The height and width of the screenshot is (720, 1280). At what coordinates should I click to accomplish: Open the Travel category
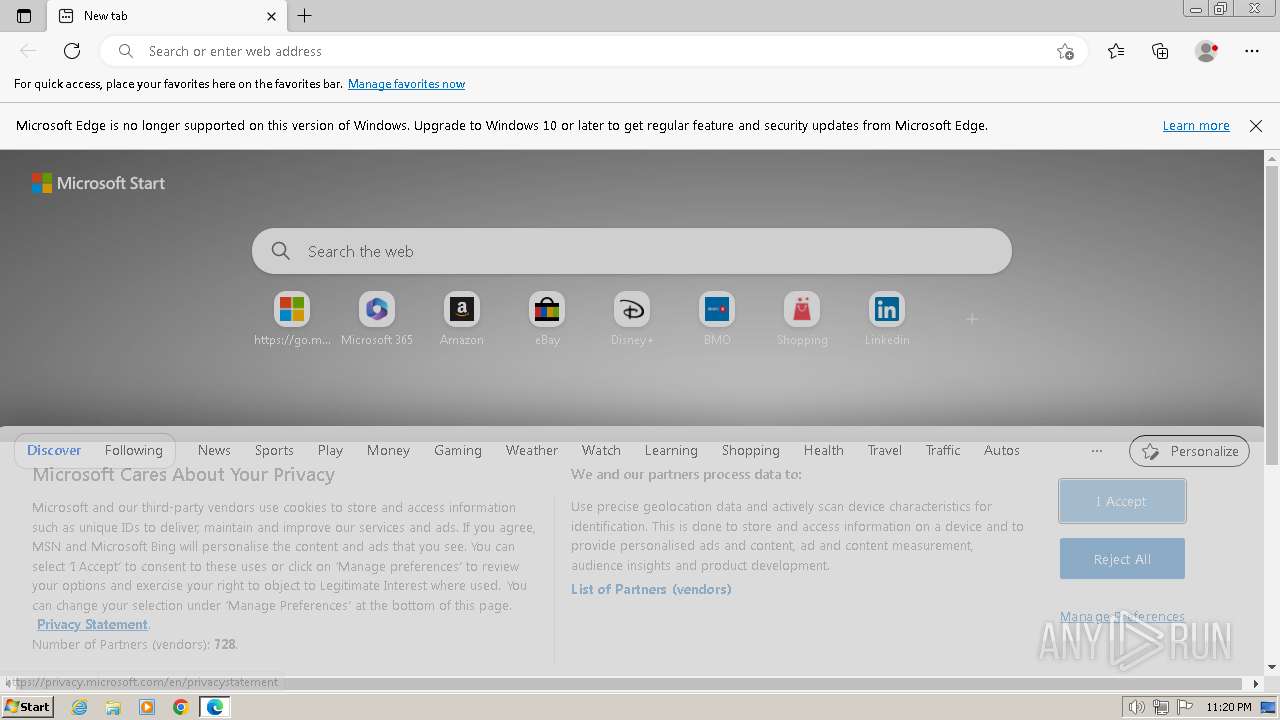click(885, 450)
